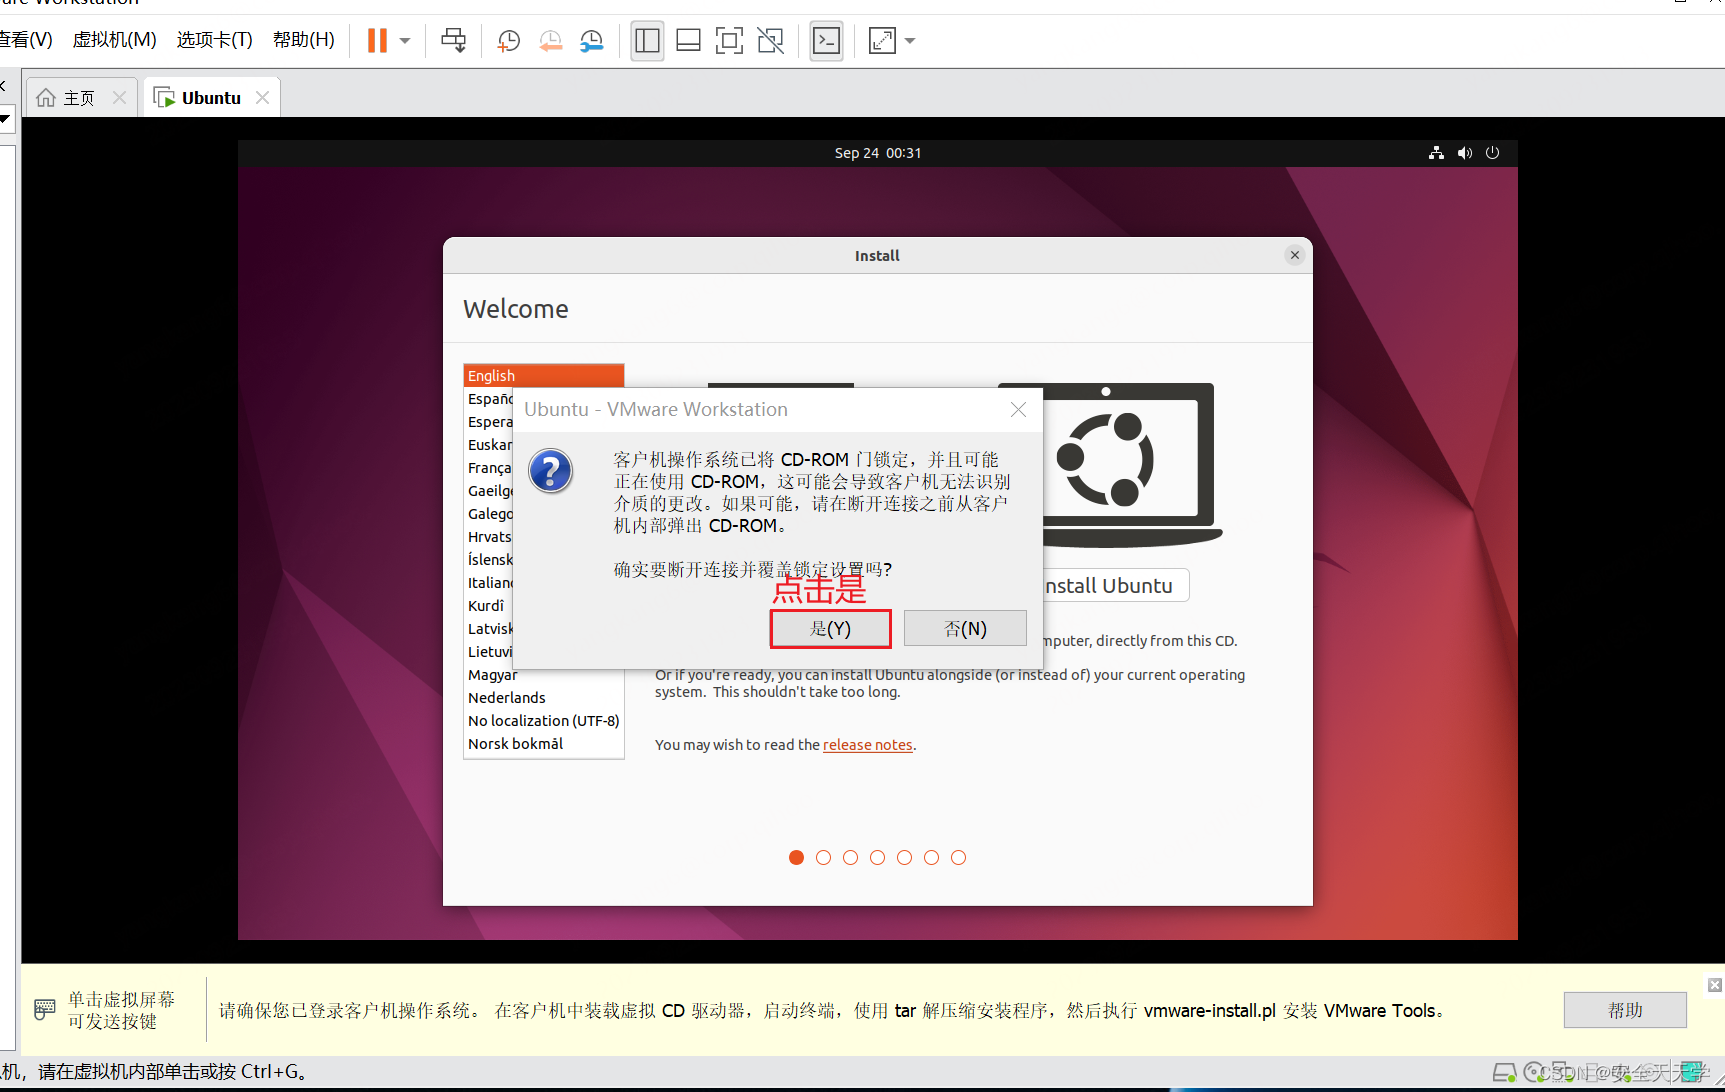
Task: Click the Ubuntu network status icon
Action: (1436, 153)
